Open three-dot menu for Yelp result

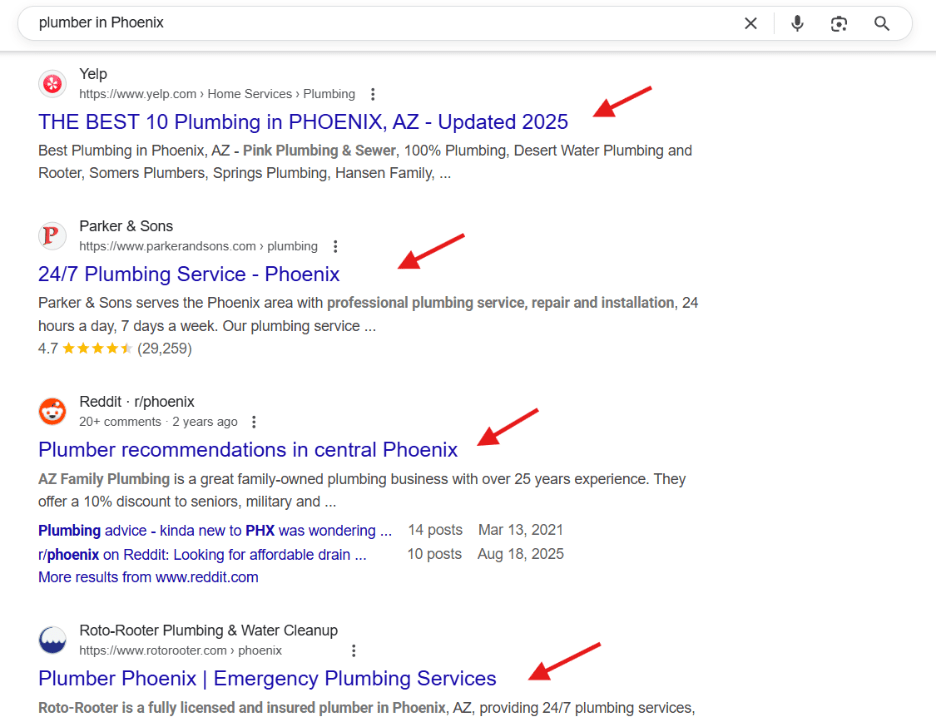click(372, 94)
